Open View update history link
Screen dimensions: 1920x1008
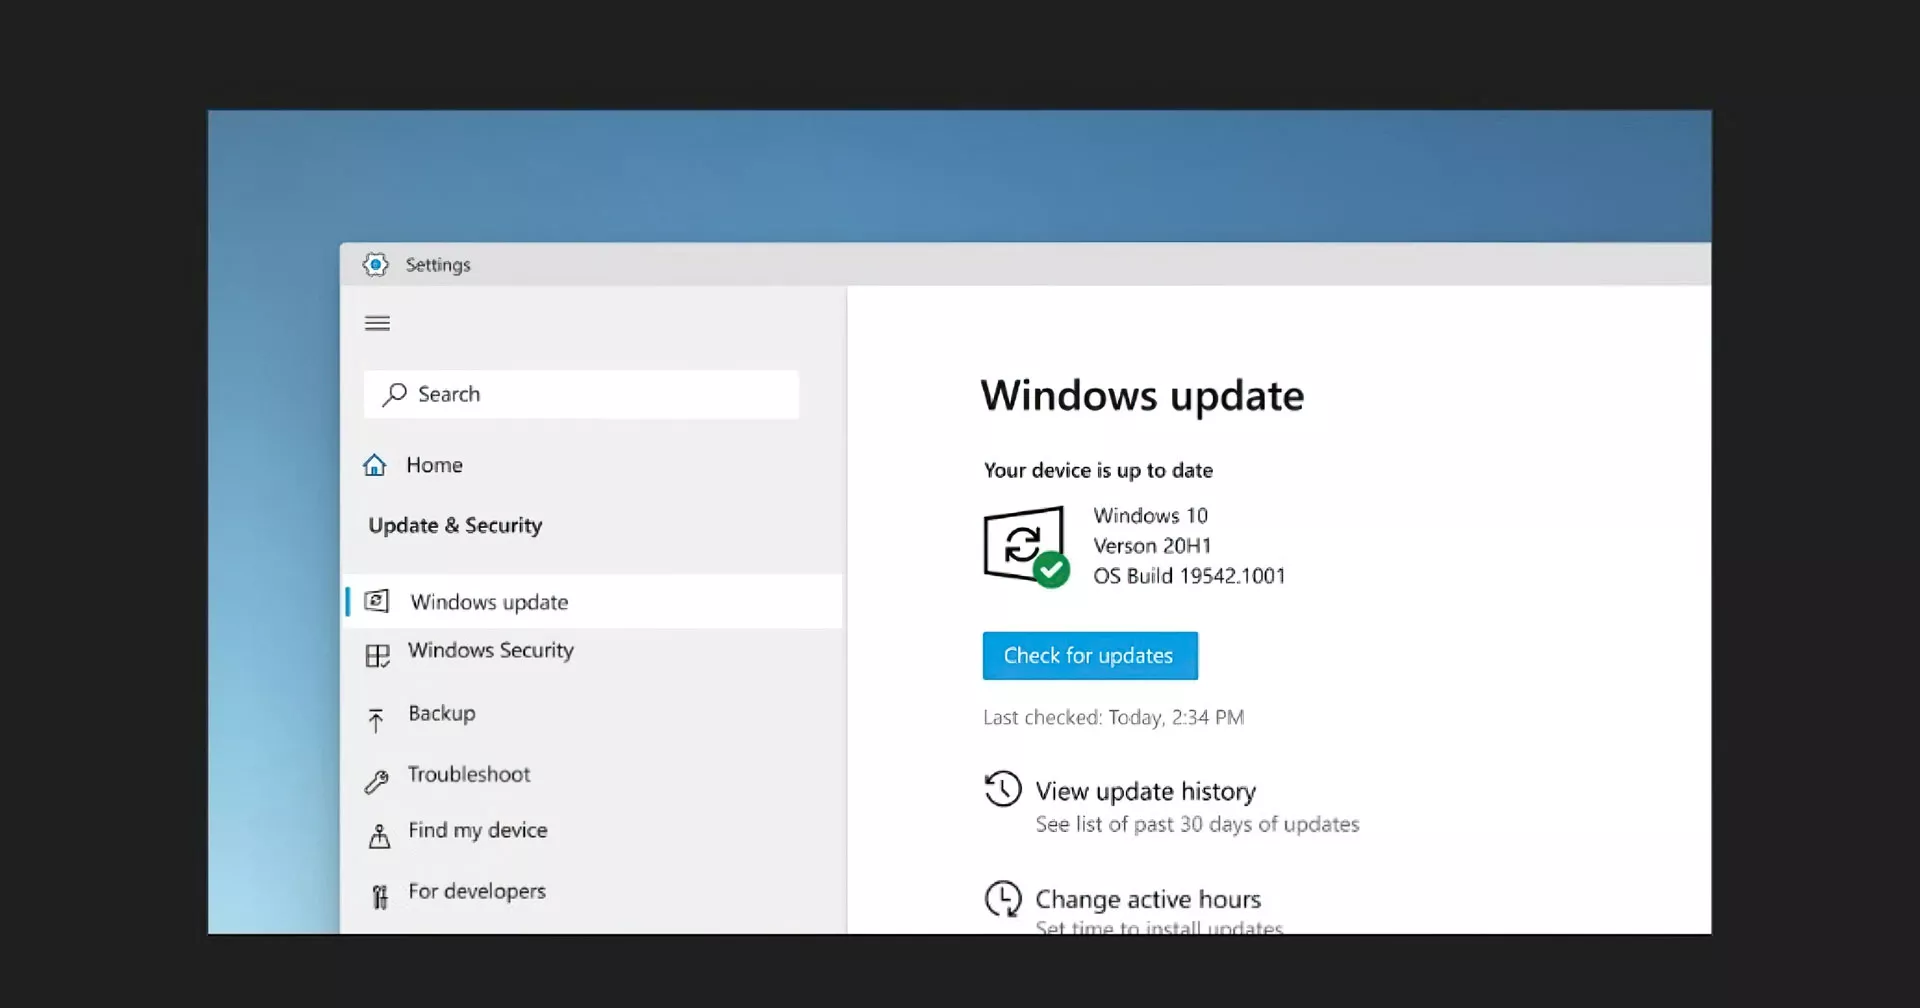[x=1146, y=791]
